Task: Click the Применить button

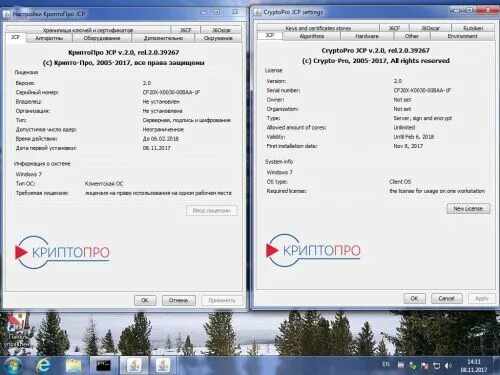Action: pos(222,300)
